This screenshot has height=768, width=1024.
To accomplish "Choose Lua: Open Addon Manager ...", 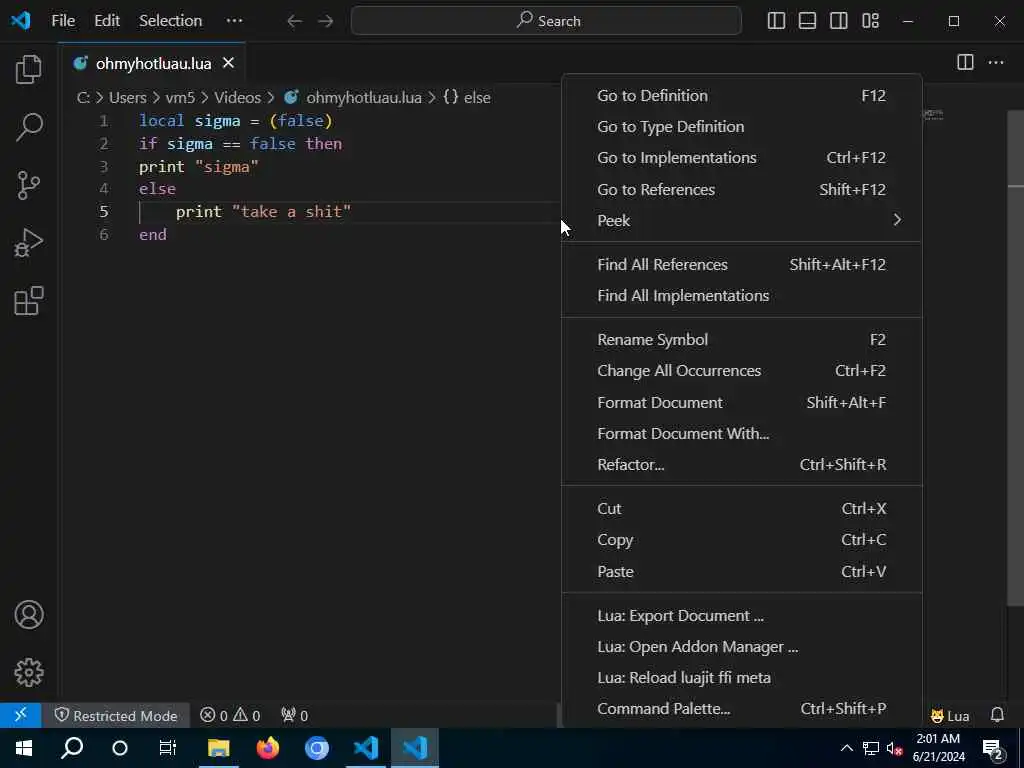I will pos(742,647).
